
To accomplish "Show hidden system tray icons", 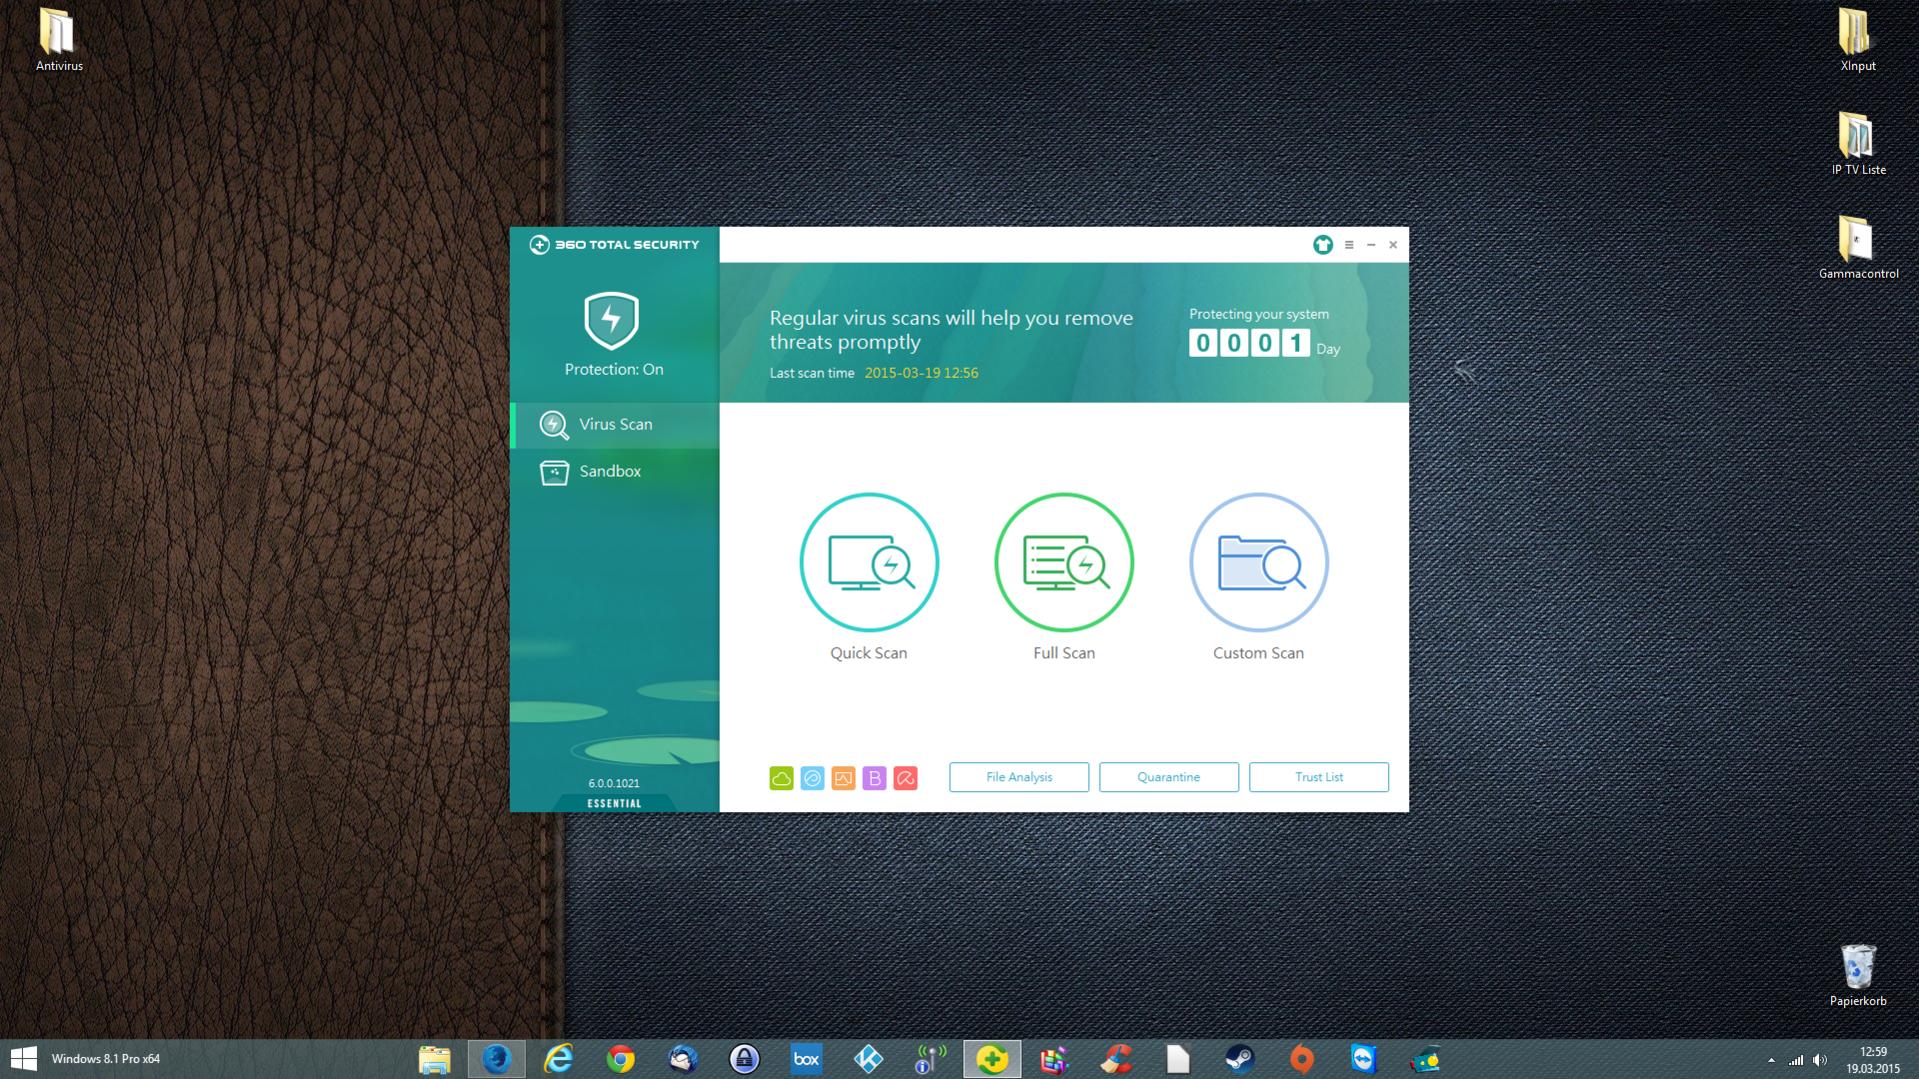I will point(1771,1060).
